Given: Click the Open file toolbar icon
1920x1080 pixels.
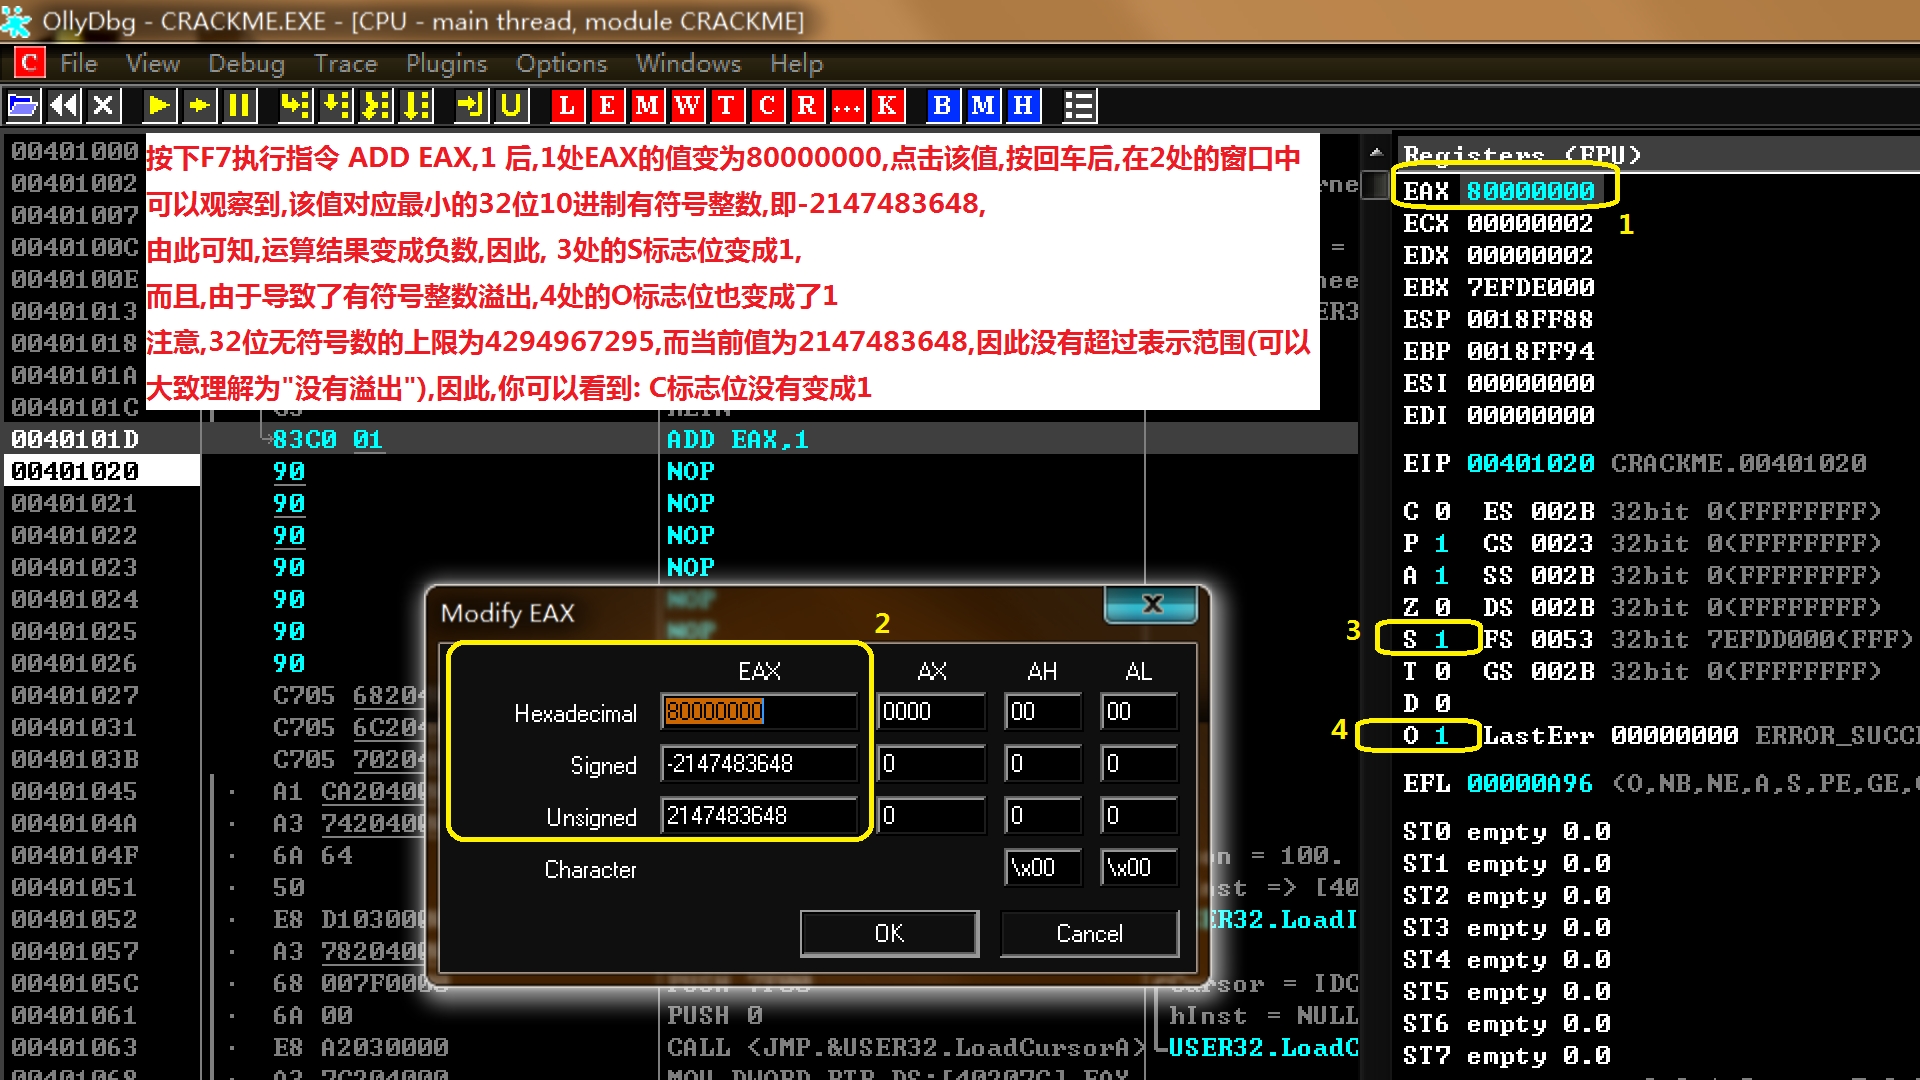Looking at the screenshot, I should pos(23,105).
